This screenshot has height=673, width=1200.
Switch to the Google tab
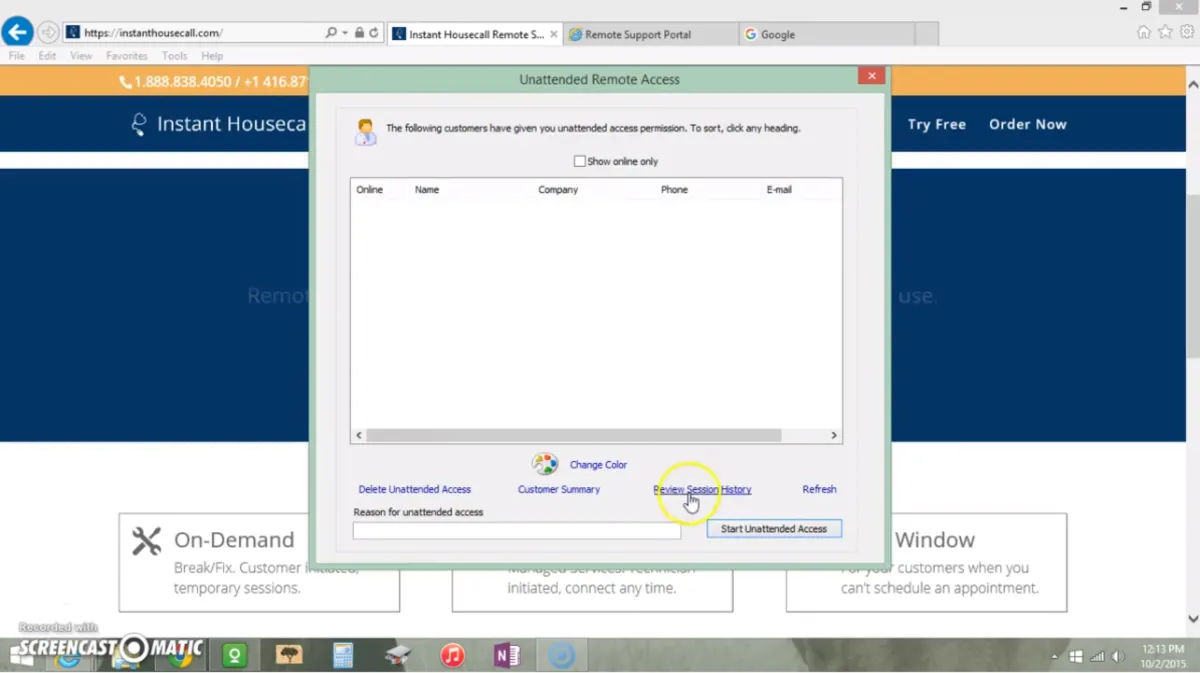(x=827, y=34)
